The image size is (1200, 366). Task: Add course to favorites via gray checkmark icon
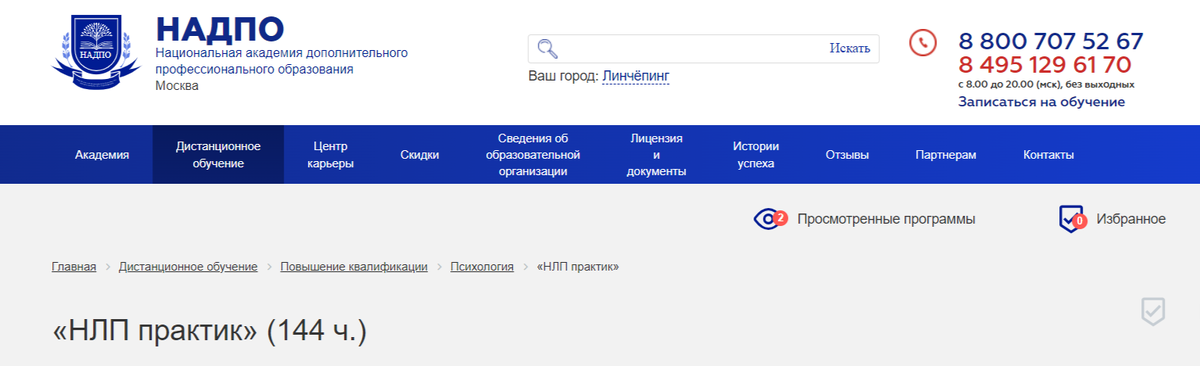tap(1153, 311)
